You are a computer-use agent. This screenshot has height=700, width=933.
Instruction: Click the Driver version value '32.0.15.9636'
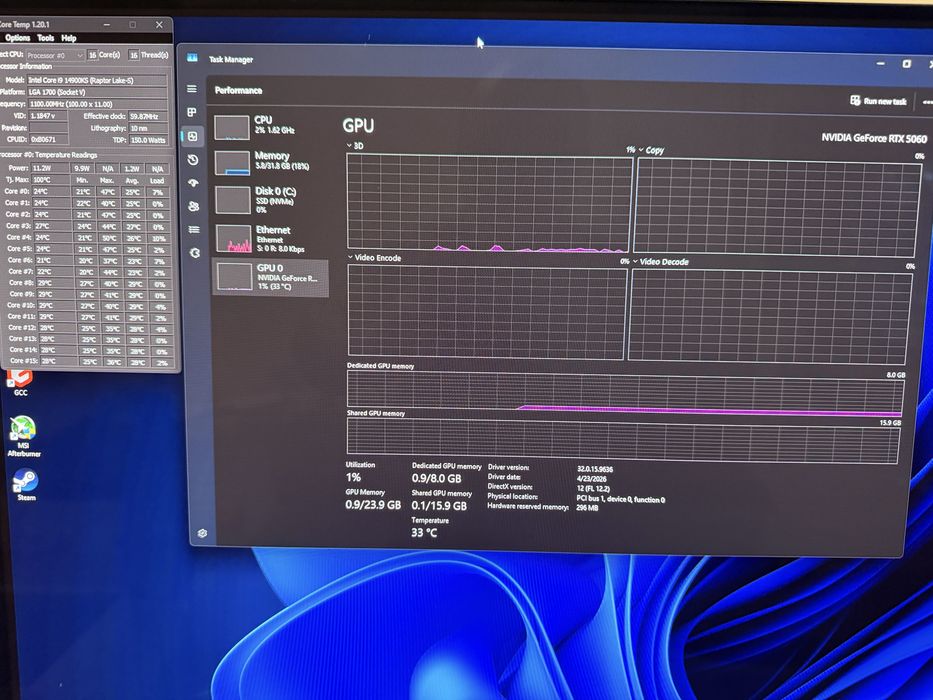(594, 469)
